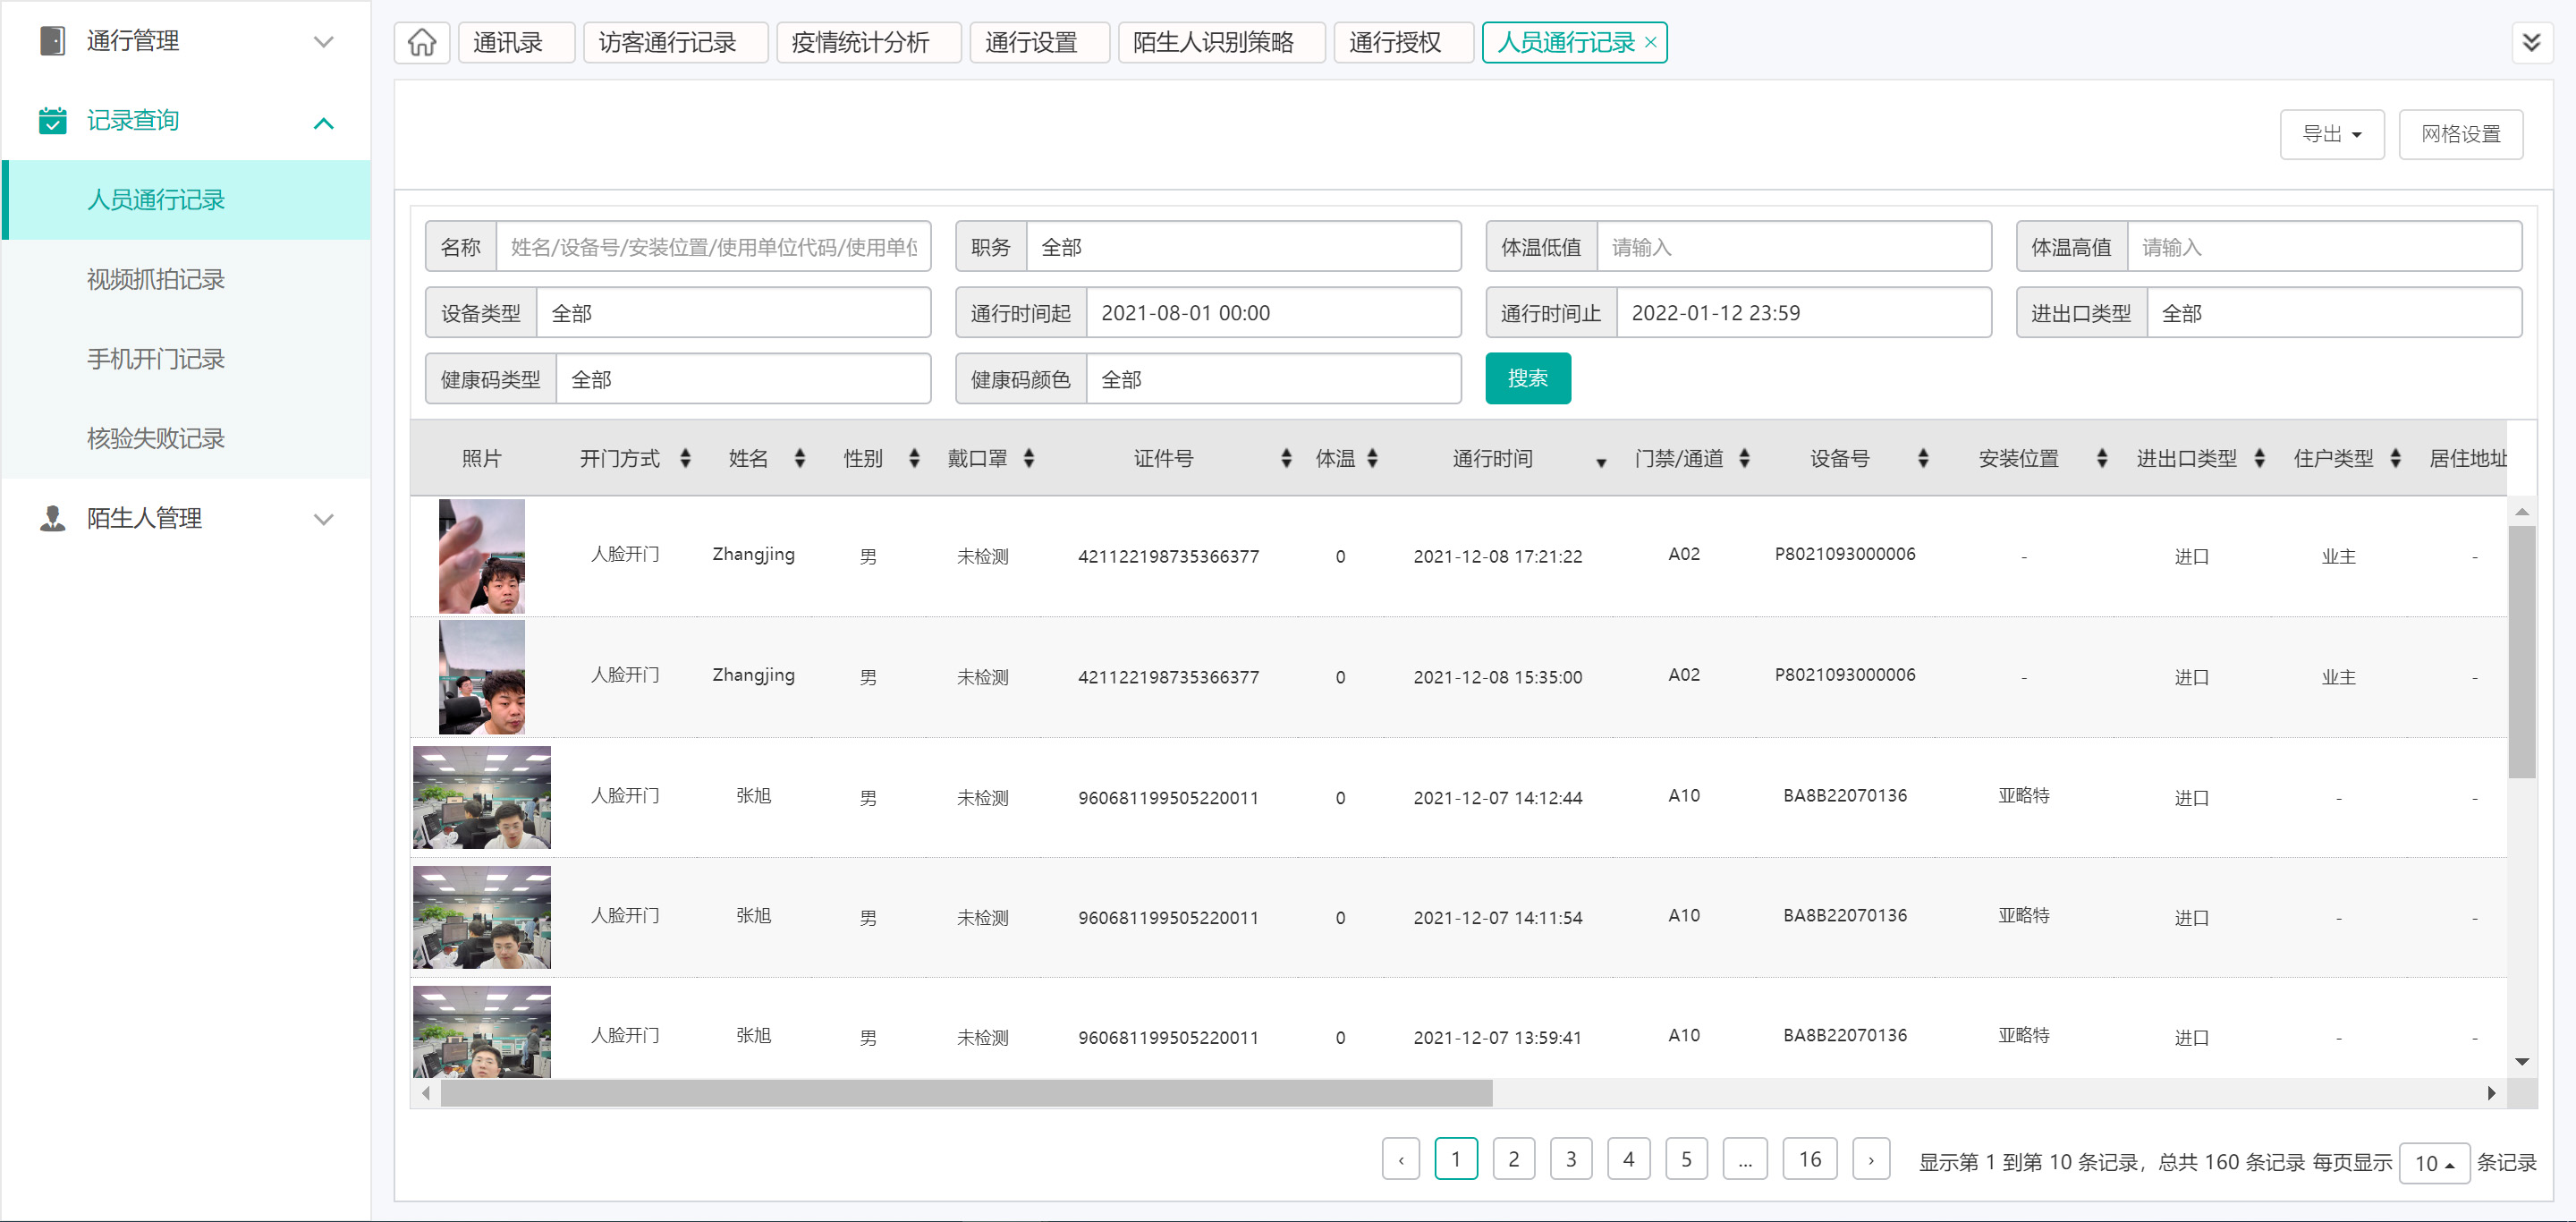Go to next page arrow
Image resolution: width=2576 pixels, height=1222 pixels.
pos(1870,1160)
